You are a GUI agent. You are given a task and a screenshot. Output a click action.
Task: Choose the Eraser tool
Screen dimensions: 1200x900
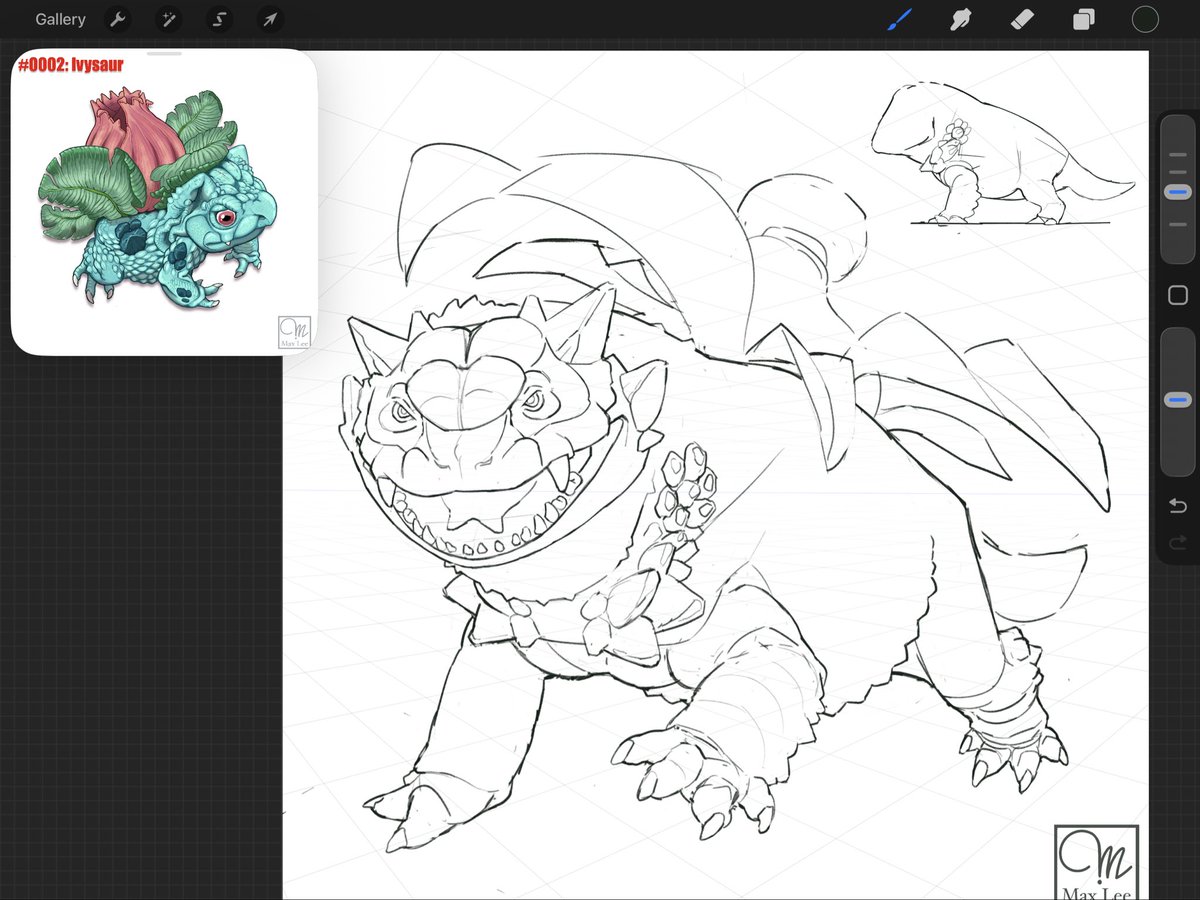pyautogui.click(x=1022, y=19)
